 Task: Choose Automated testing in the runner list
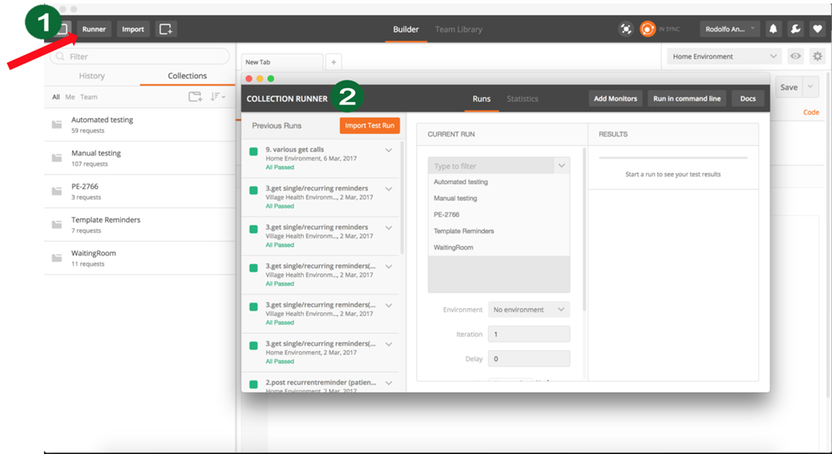coord(499,182)
